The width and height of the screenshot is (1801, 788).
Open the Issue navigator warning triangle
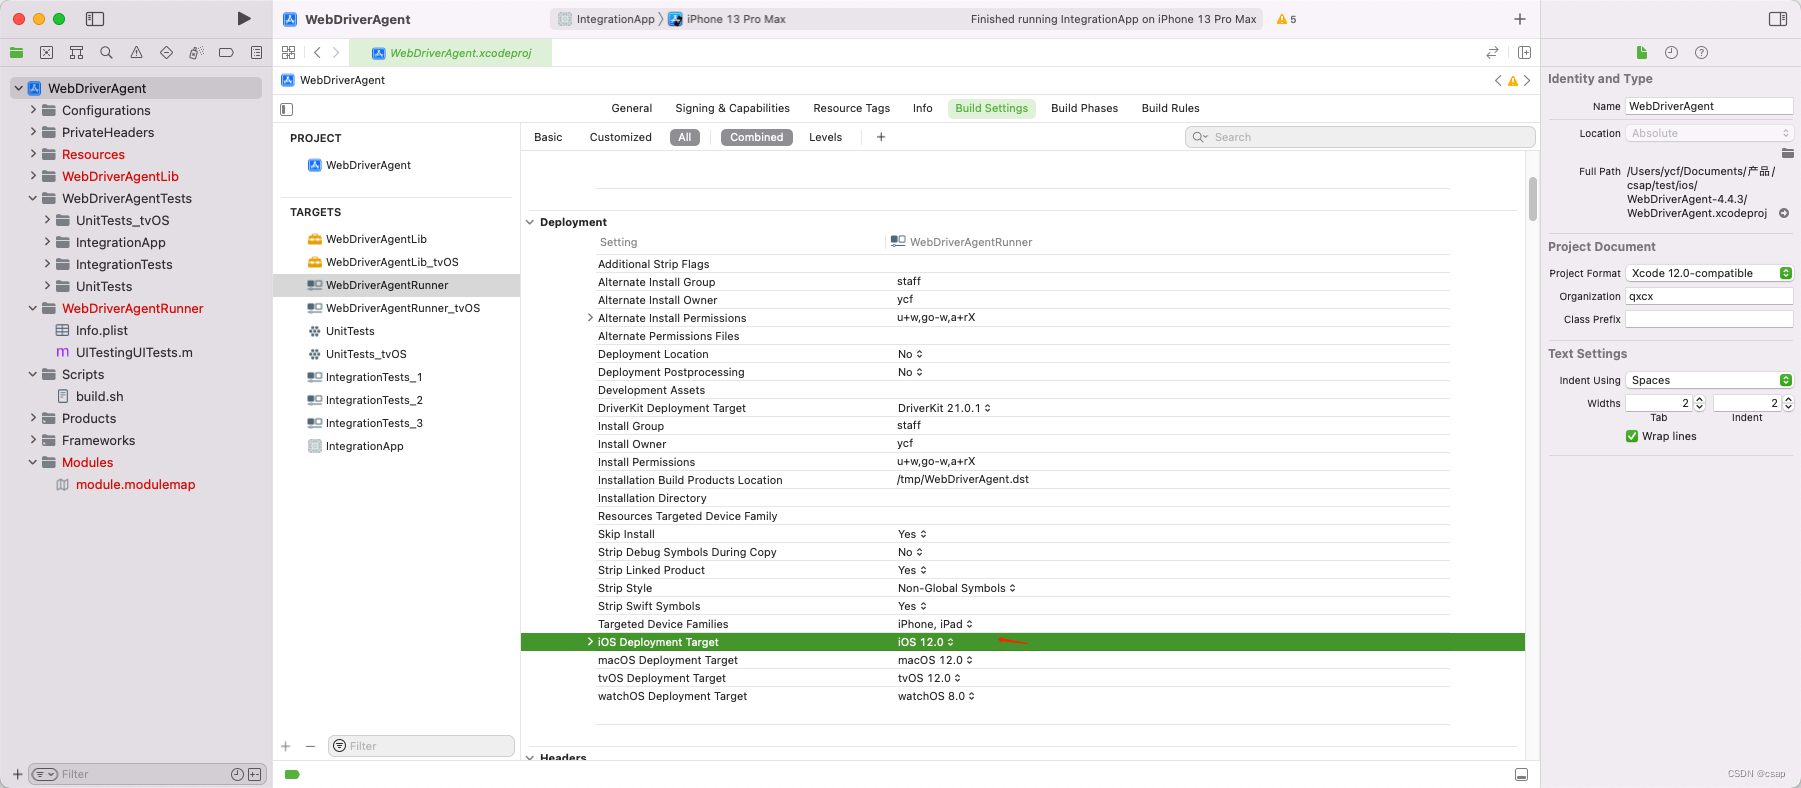click(136, 53)
